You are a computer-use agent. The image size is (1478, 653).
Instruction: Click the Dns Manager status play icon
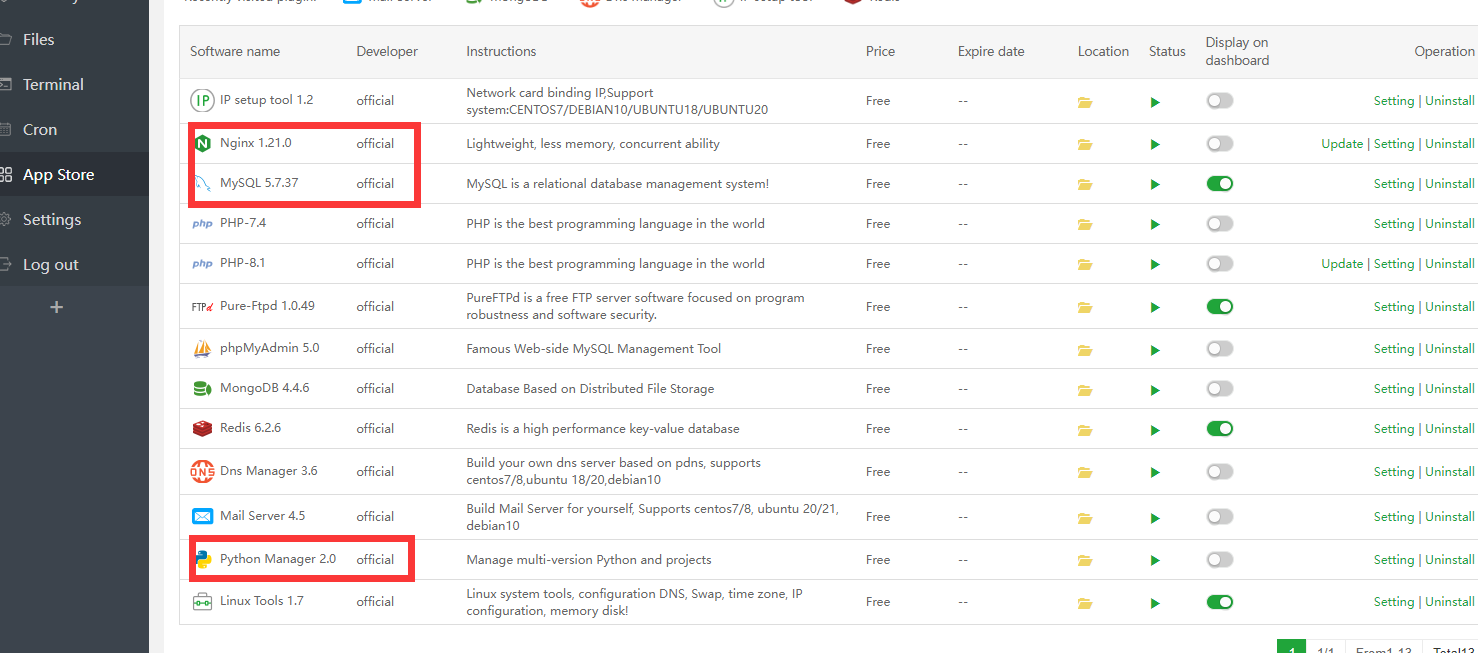tap(1155, 472)
